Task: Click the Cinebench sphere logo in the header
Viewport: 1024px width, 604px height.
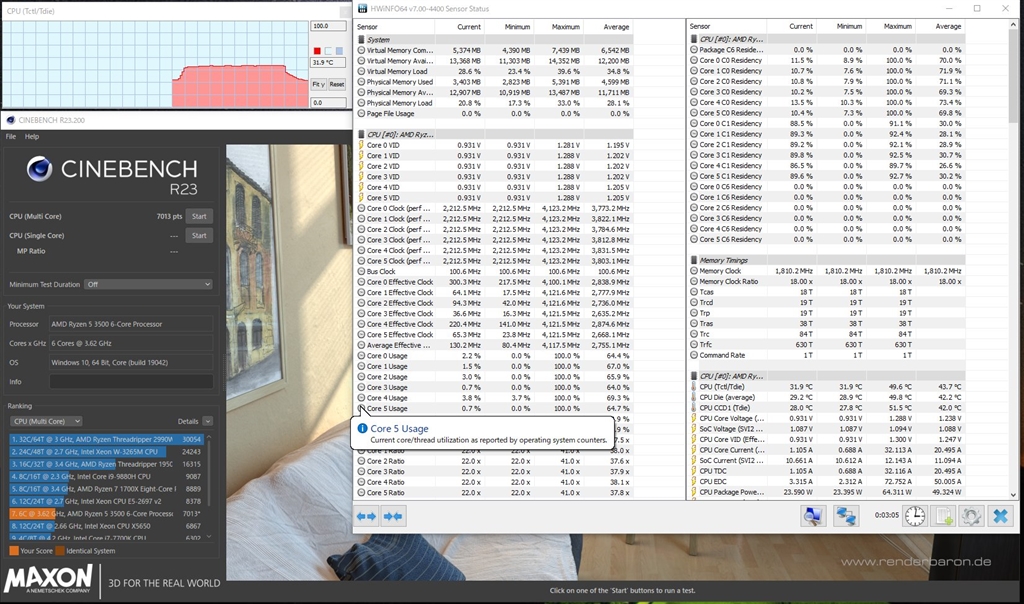Action: point(39,169)
